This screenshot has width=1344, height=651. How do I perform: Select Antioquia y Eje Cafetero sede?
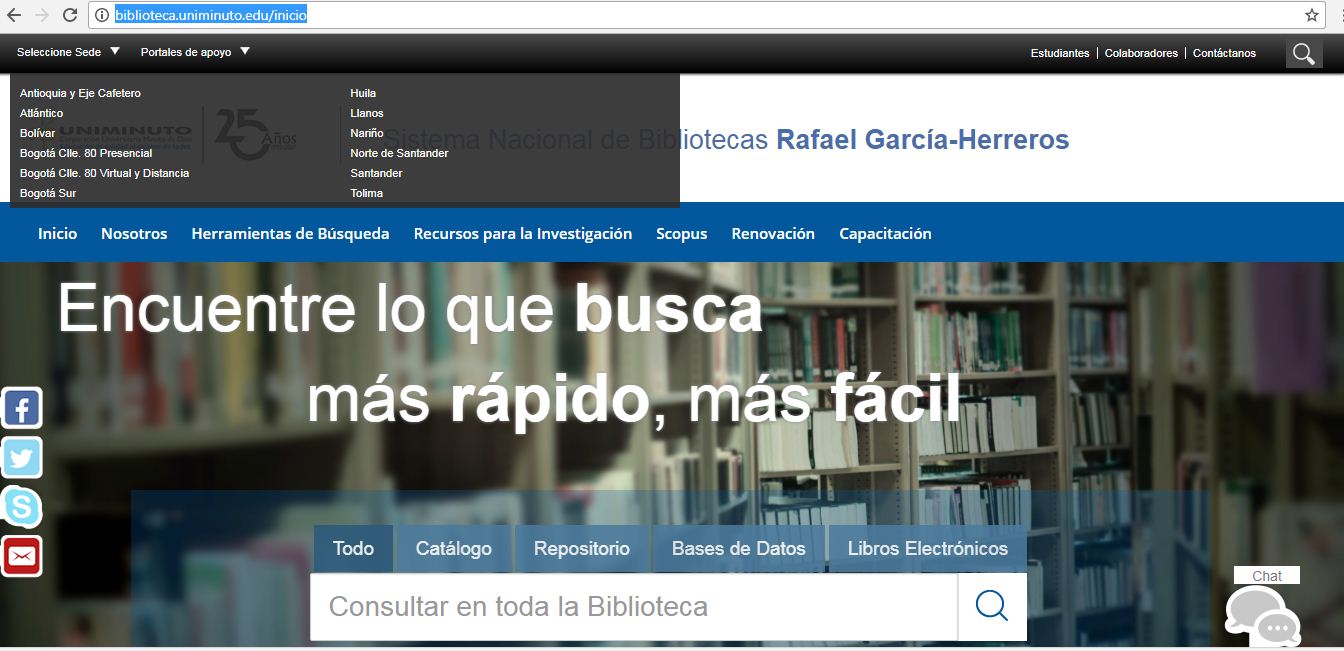[x=80, y=93]
